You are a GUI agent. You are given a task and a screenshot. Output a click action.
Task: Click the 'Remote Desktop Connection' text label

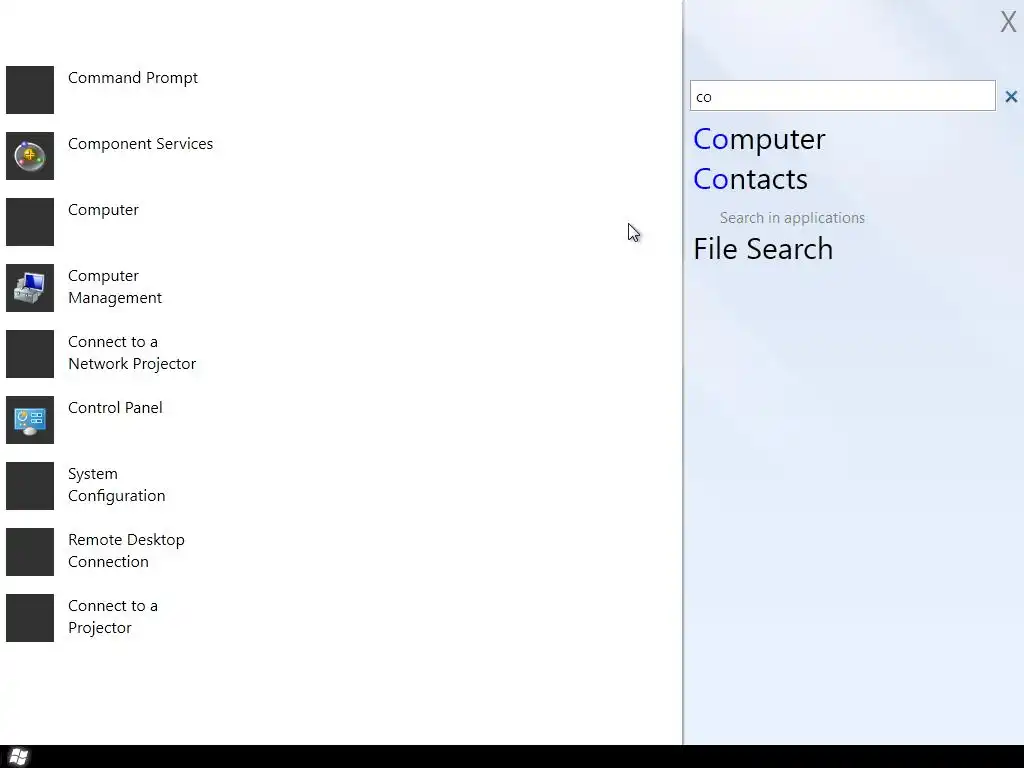[x=126, y=551]
